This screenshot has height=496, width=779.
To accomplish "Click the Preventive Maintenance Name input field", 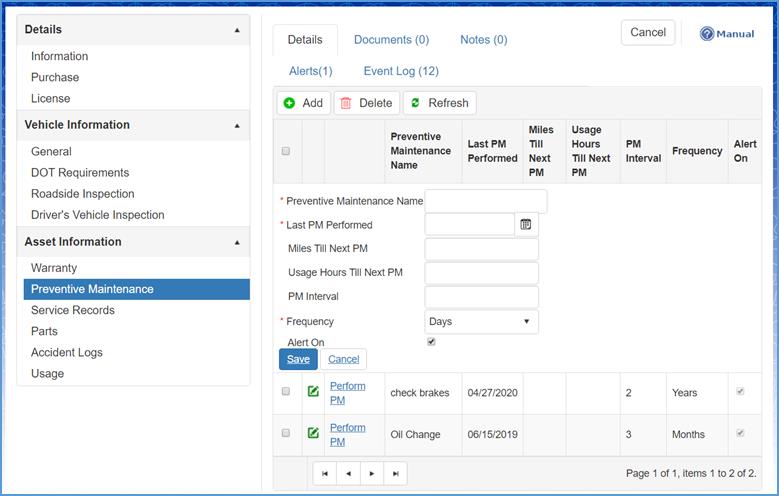I will [486, 201].
